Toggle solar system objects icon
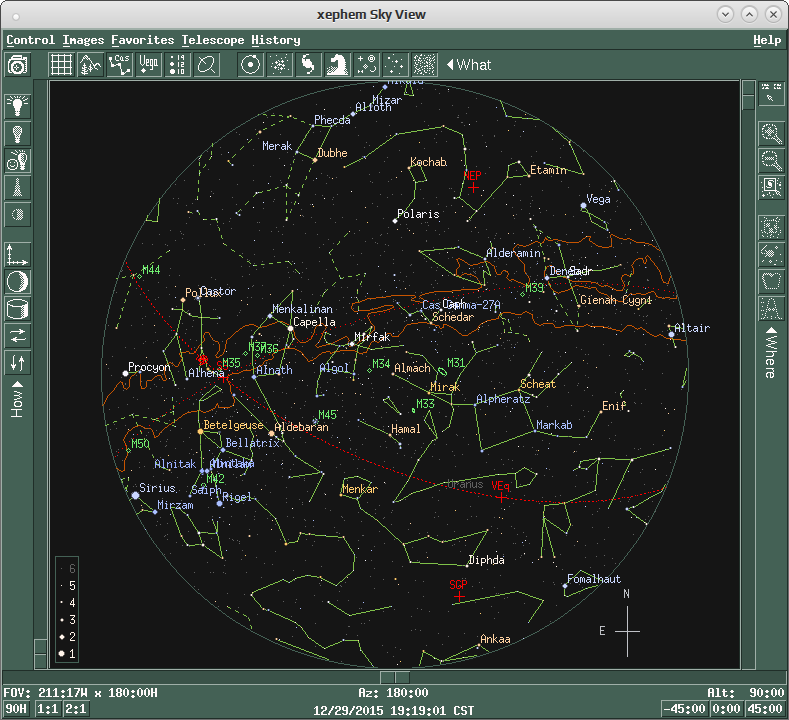789x720 pixels. click(250, 65)
